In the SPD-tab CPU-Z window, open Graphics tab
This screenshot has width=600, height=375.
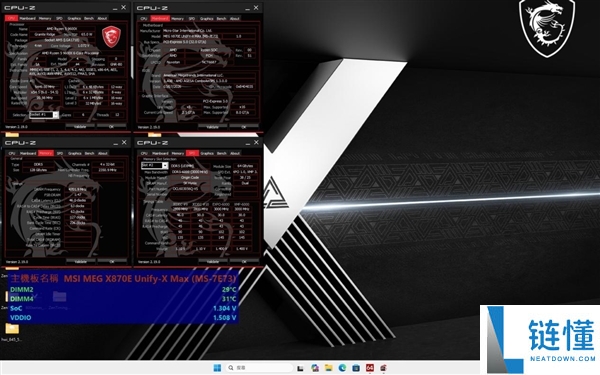click(207, 153)
